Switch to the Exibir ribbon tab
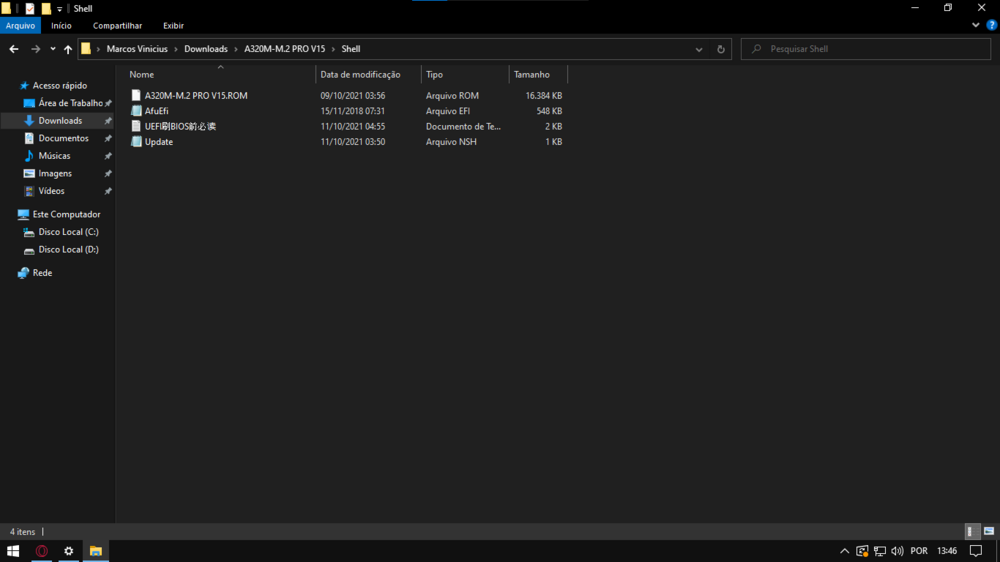 point(173,25)
